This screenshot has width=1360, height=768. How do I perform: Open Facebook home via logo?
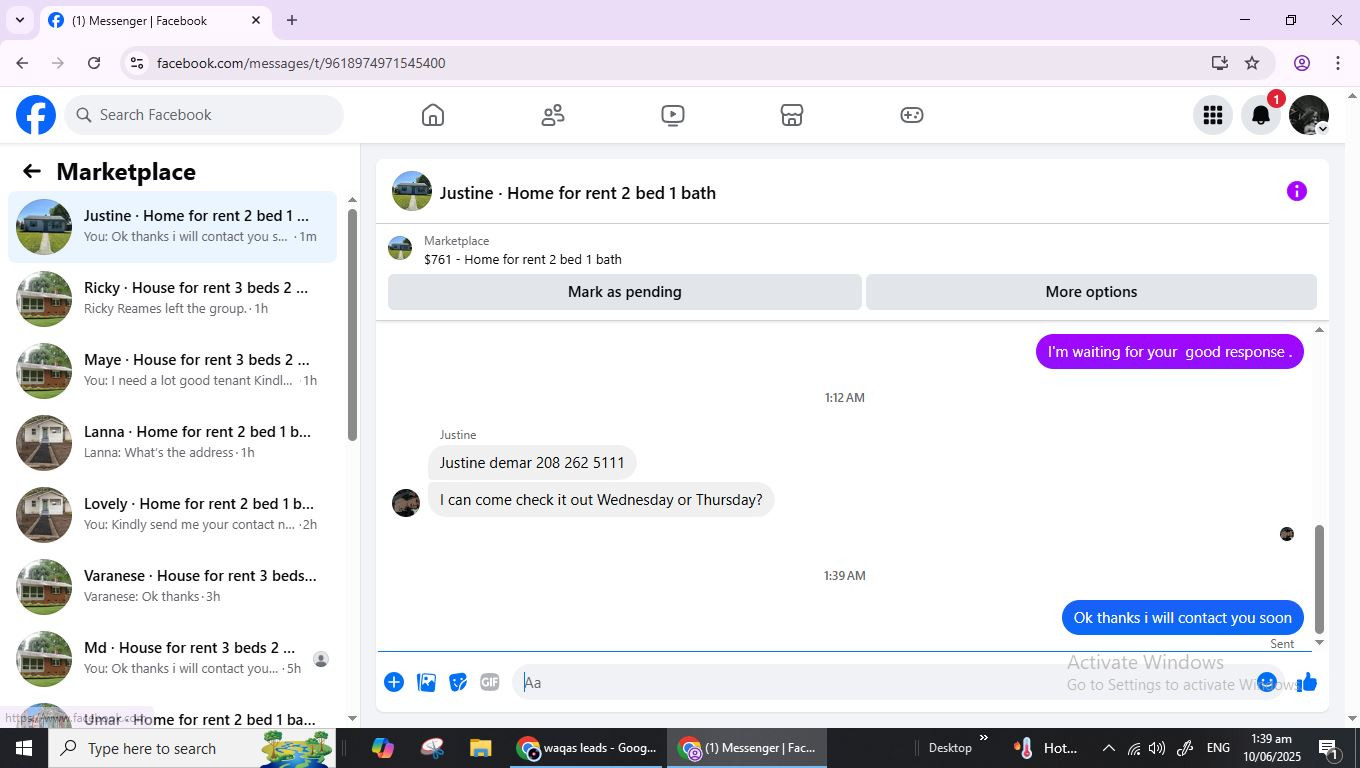[36, 115]
